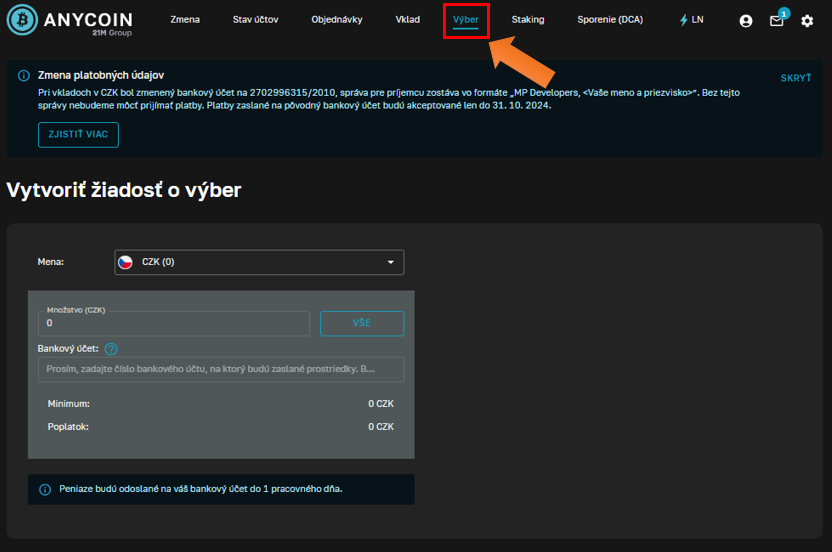
Task: Open the user profile account icon
Action: point(745,20)
